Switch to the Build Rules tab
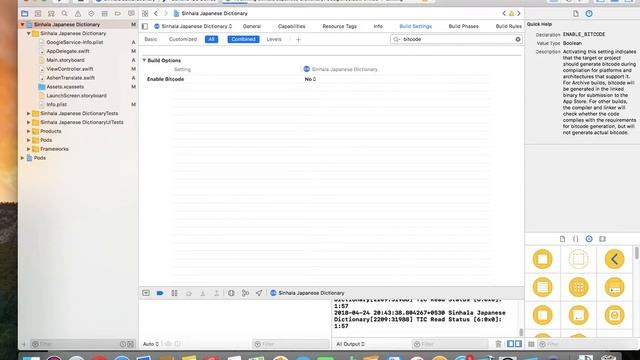 [509, 26]
